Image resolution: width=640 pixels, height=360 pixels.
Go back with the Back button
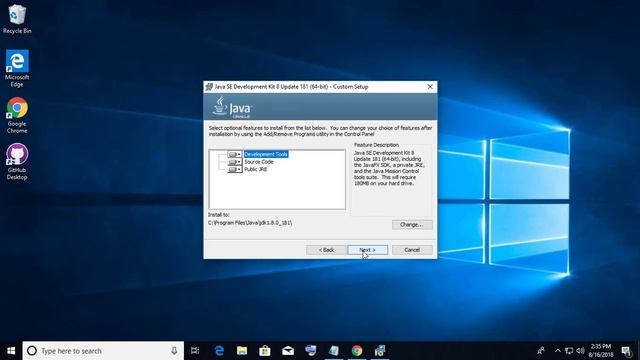tap(326, 250)
